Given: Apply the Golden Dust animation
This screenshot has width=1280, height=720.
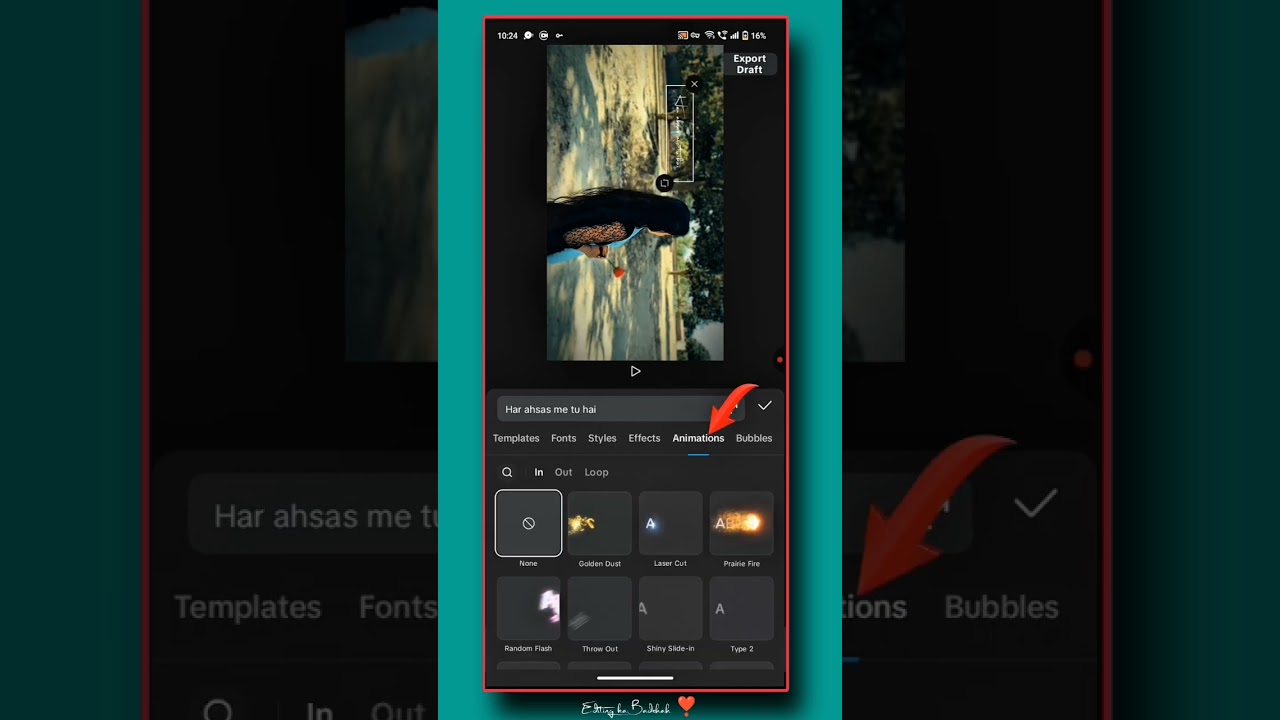Looking at the screenshot, I should tap(600, 523).
